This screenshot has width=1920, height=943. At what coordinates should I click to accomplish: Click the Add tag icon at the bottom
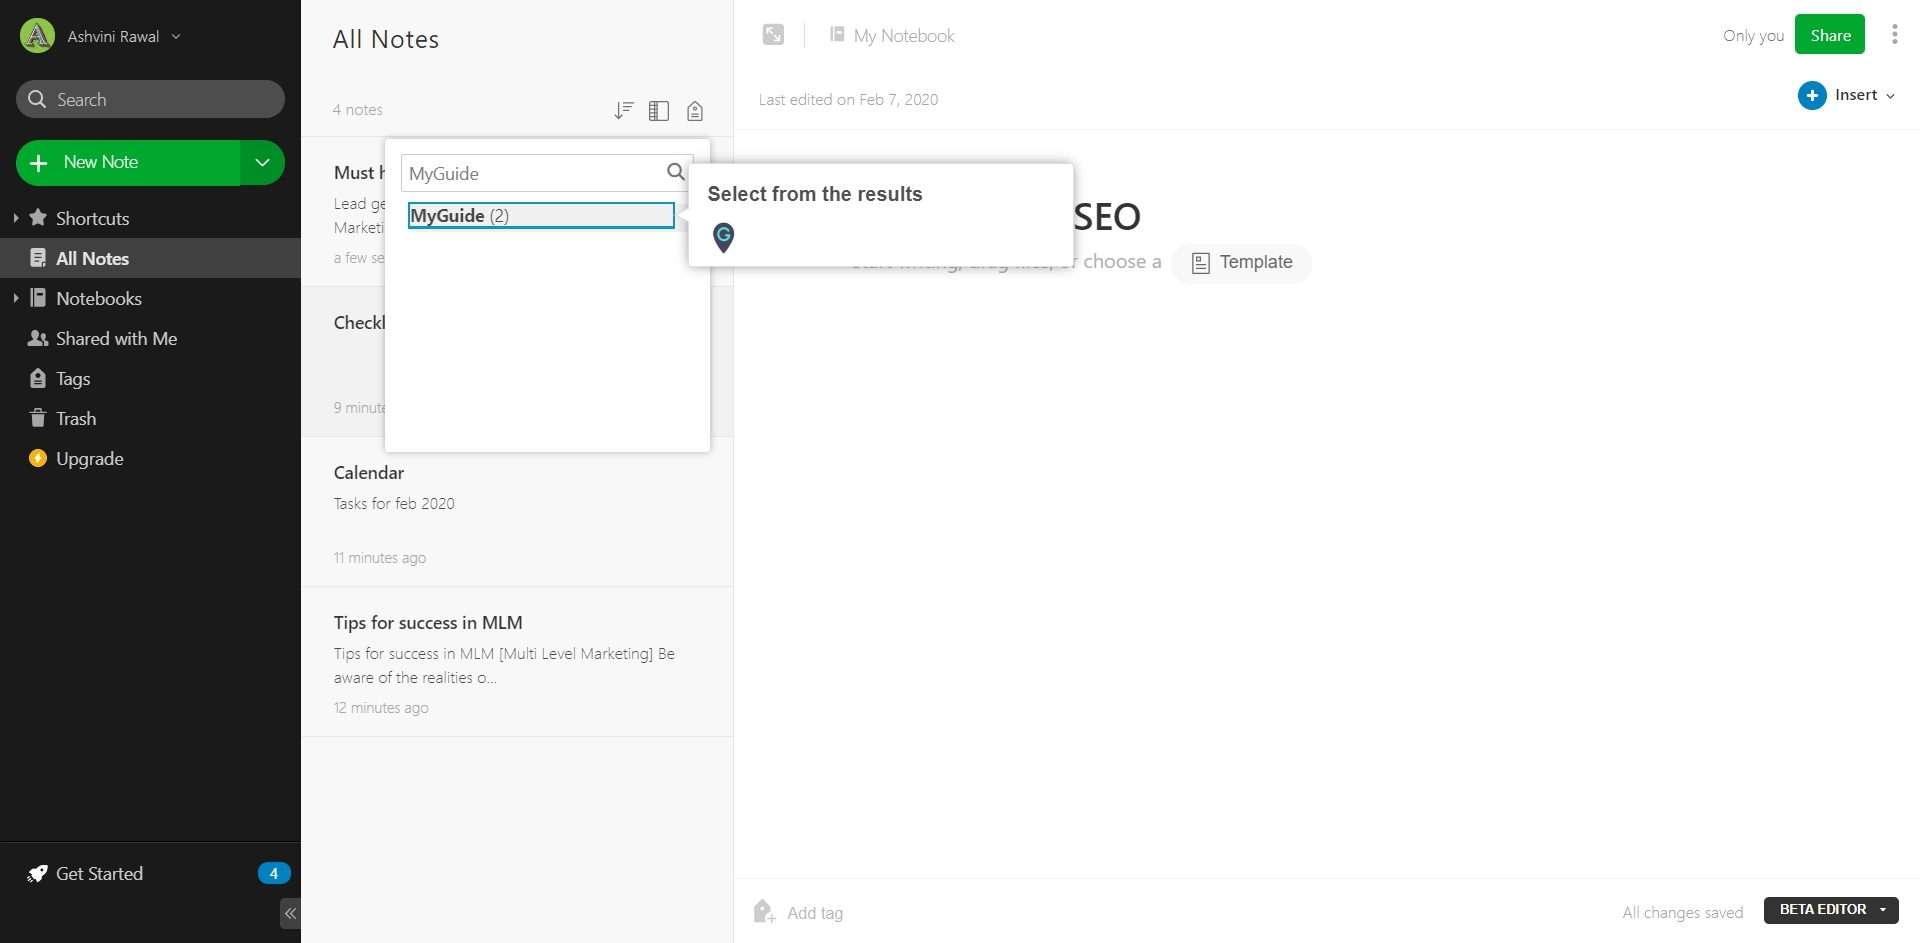tap(763, 911)
